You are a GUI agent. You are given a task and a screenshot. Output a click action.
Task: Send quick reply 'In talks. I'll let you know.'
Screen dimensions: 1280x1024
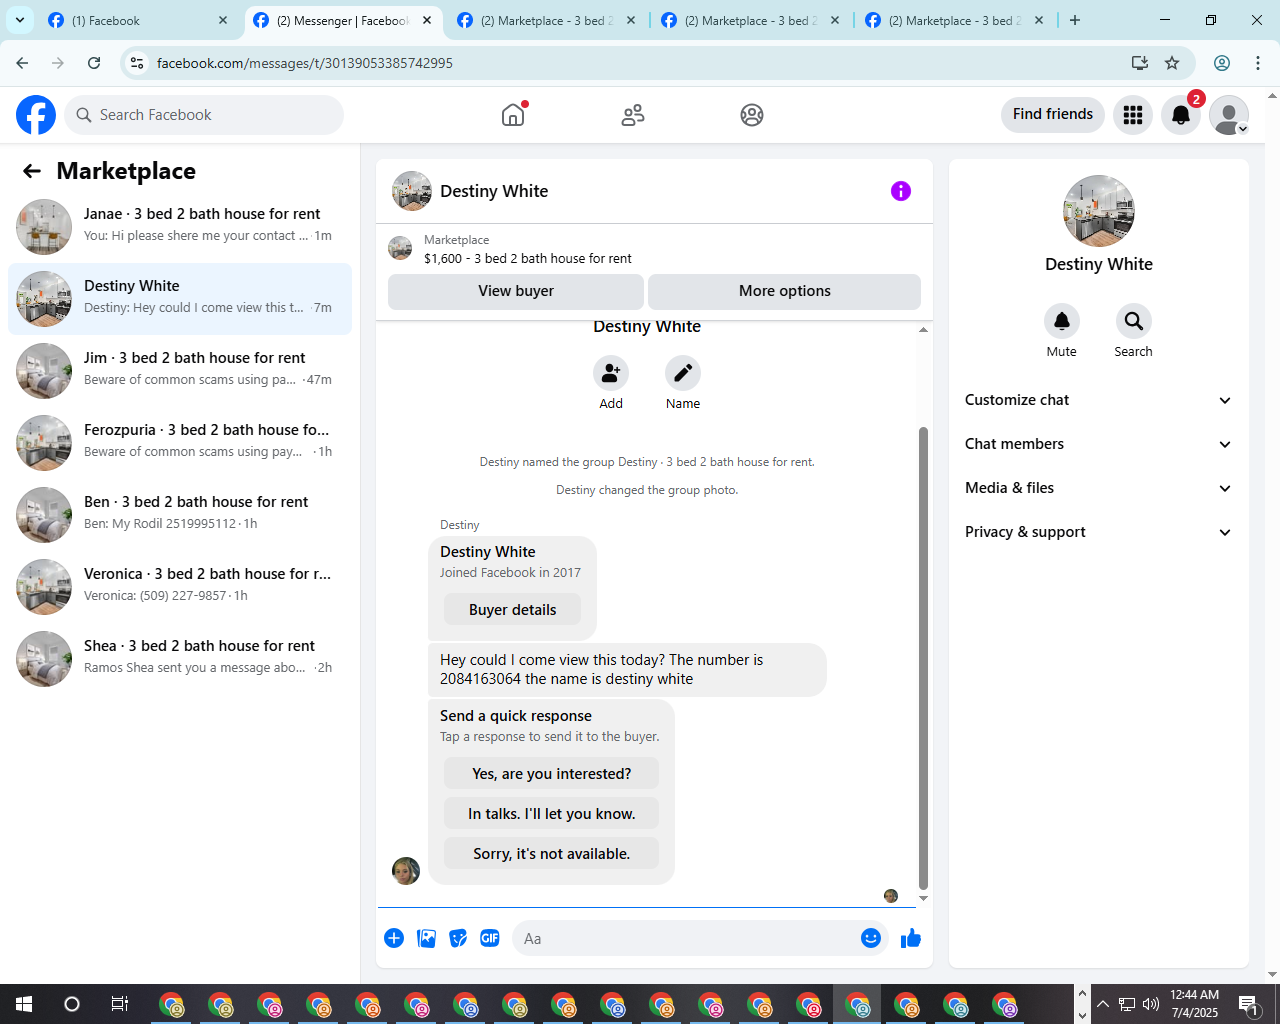pos(552,814)
